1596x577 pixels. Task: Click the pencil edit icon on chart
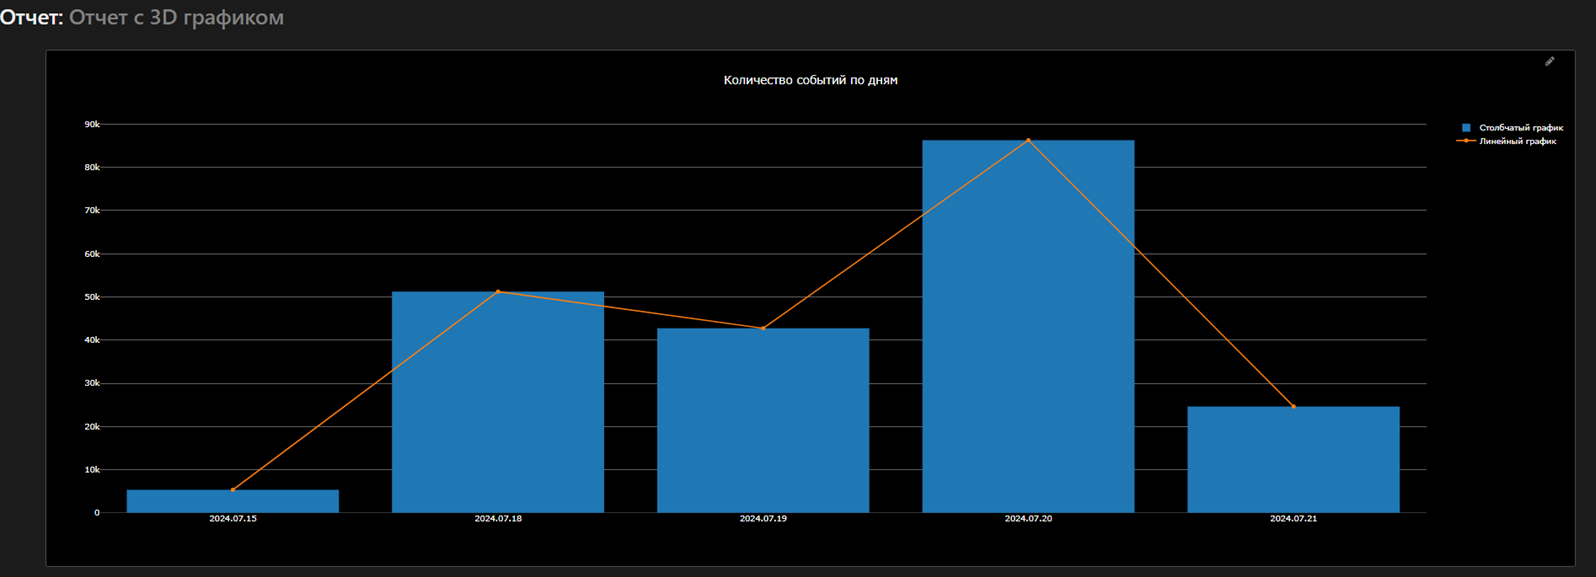tap(1549, 62)
